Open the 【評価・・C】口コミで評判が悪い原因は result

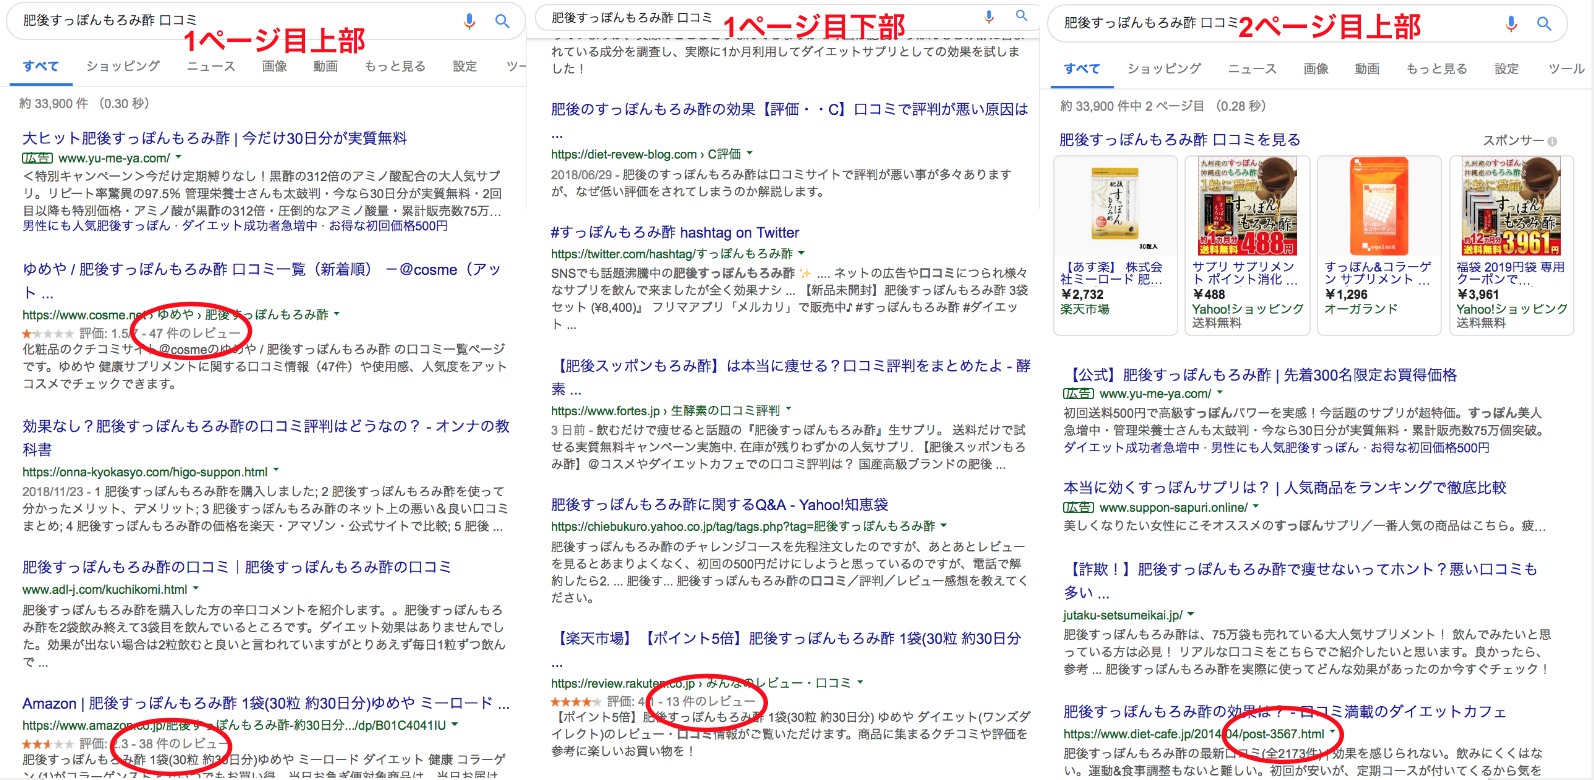(x=789, y=119)
